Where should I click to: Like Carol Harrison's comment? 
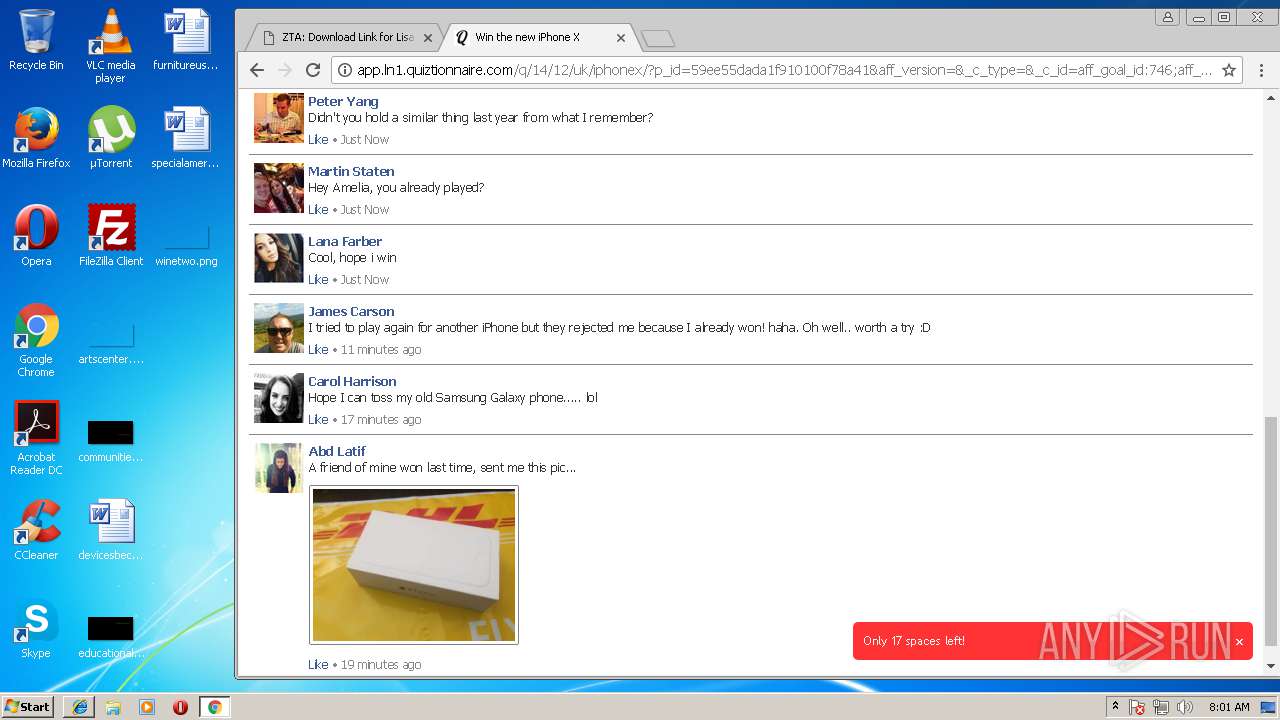tap(318, 419)
